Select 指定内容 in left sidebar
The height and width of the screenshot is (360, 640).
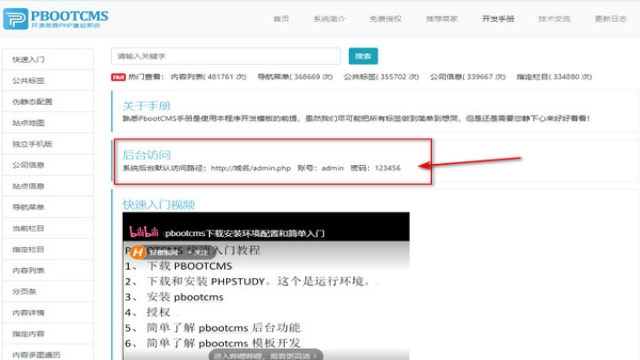click(x=48, y=334)
